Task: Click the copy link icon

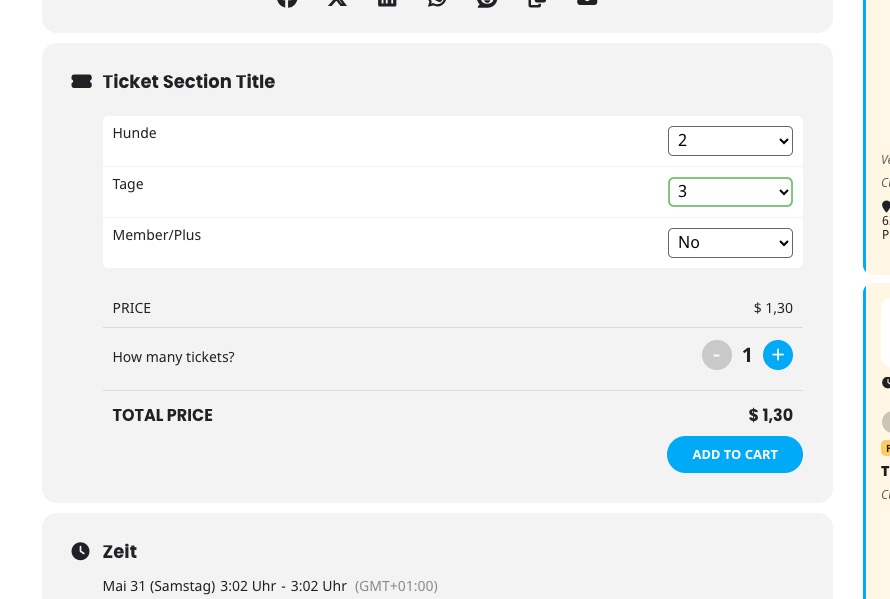Action: click(x=537, y=2)
